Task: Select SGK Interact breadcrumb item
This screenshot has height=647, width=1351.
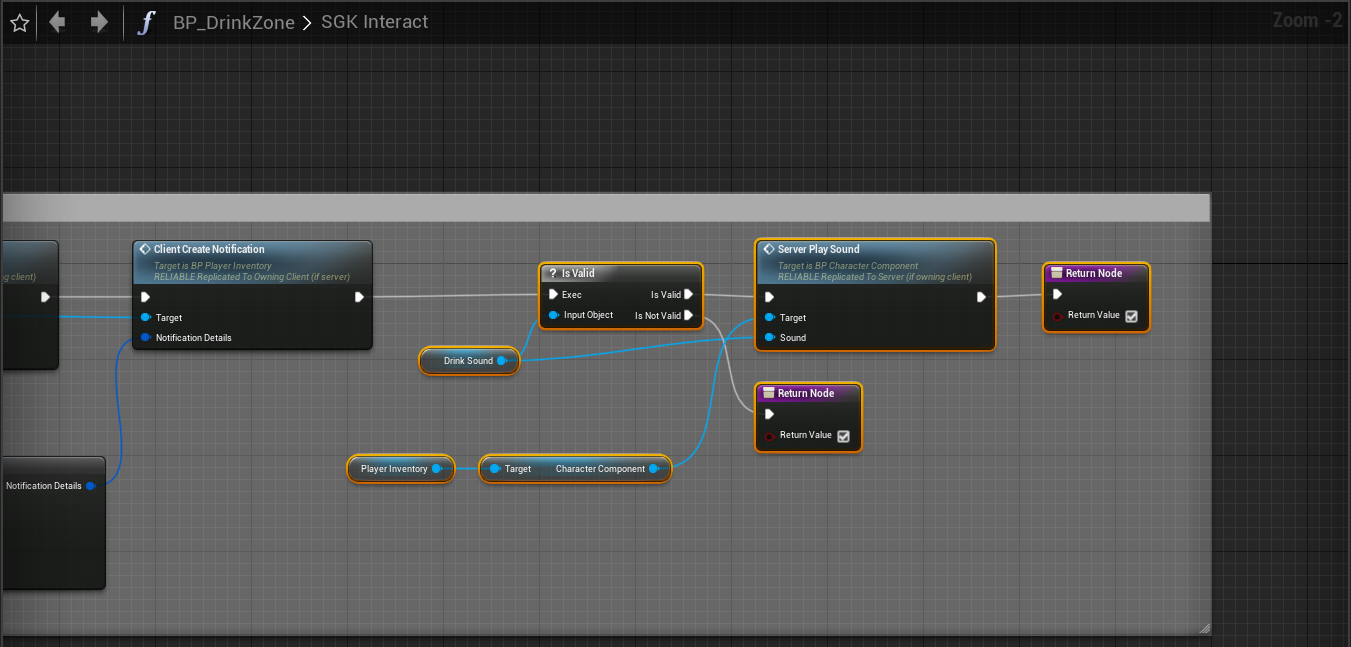Action: pyautogui.click(x=374, y=22)
